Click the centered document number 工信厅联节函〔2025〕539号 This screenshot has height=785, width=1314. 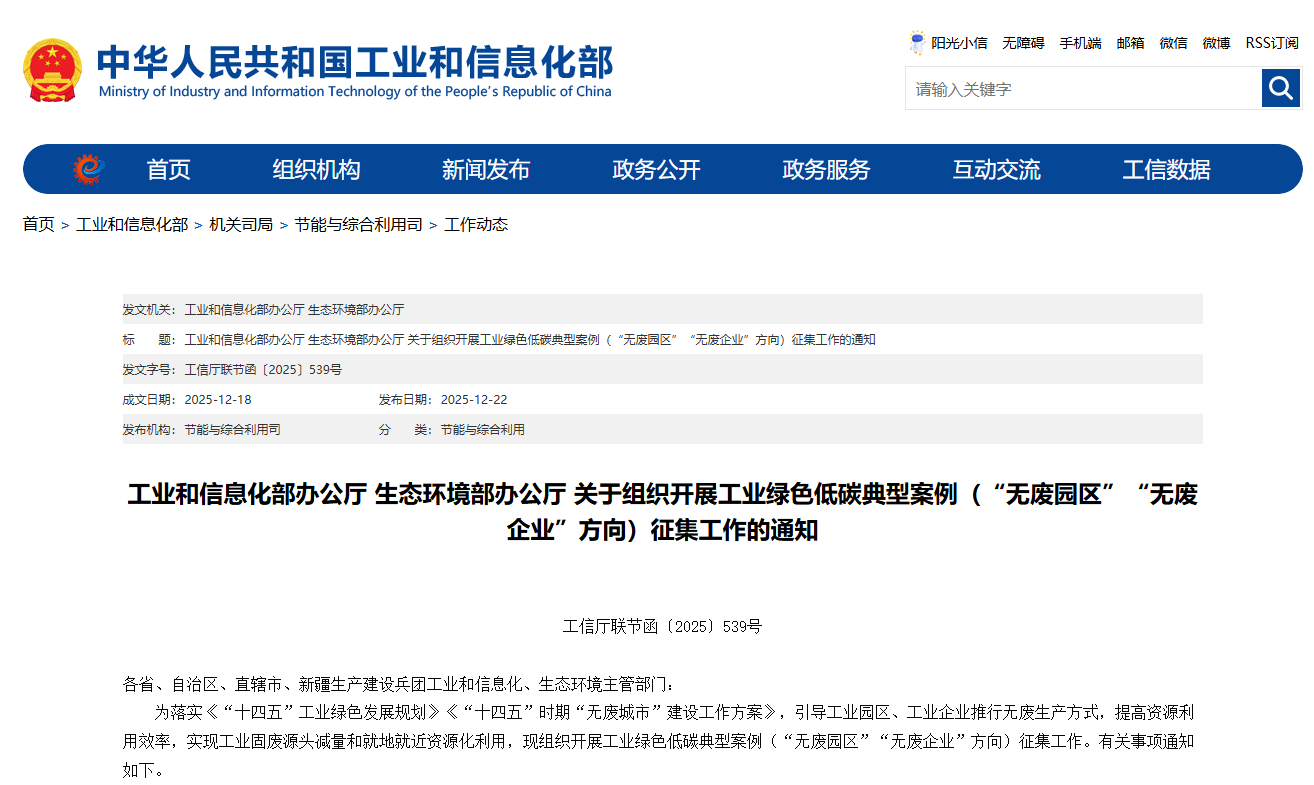tap(662, 627)
